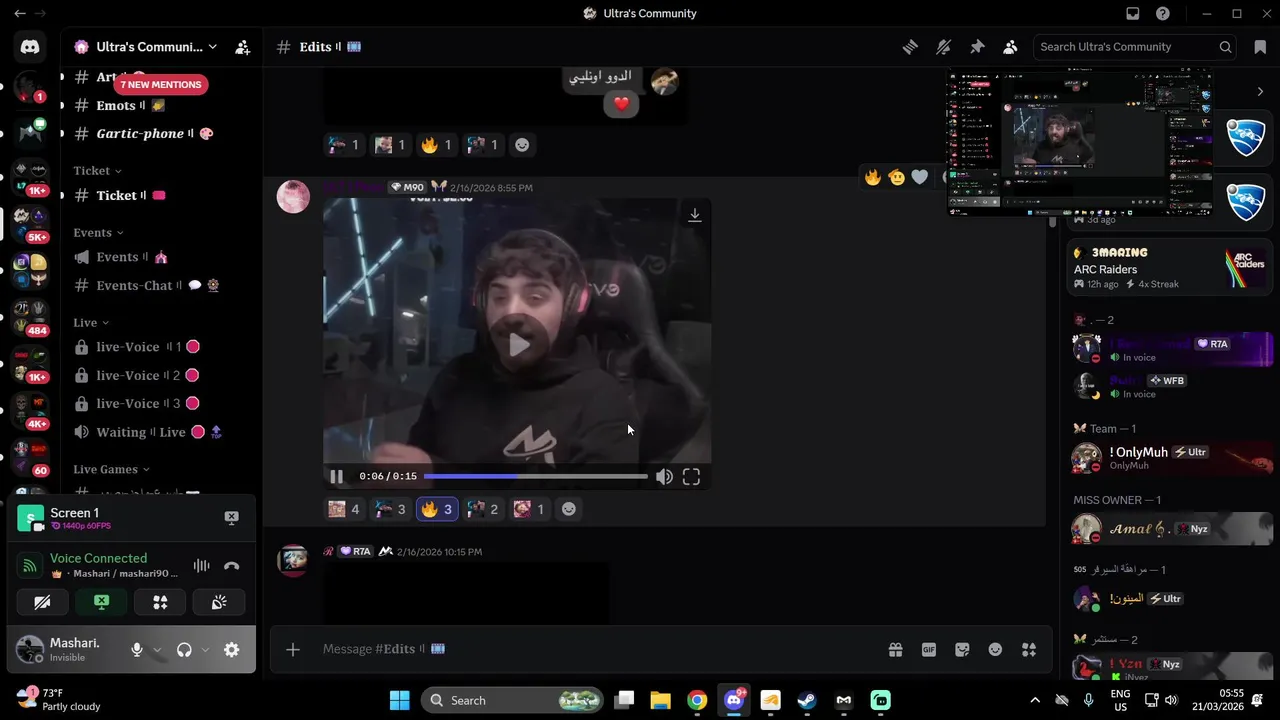1280x720 pixels.
Task: Toggle the member list icon
Action: 1010,47
